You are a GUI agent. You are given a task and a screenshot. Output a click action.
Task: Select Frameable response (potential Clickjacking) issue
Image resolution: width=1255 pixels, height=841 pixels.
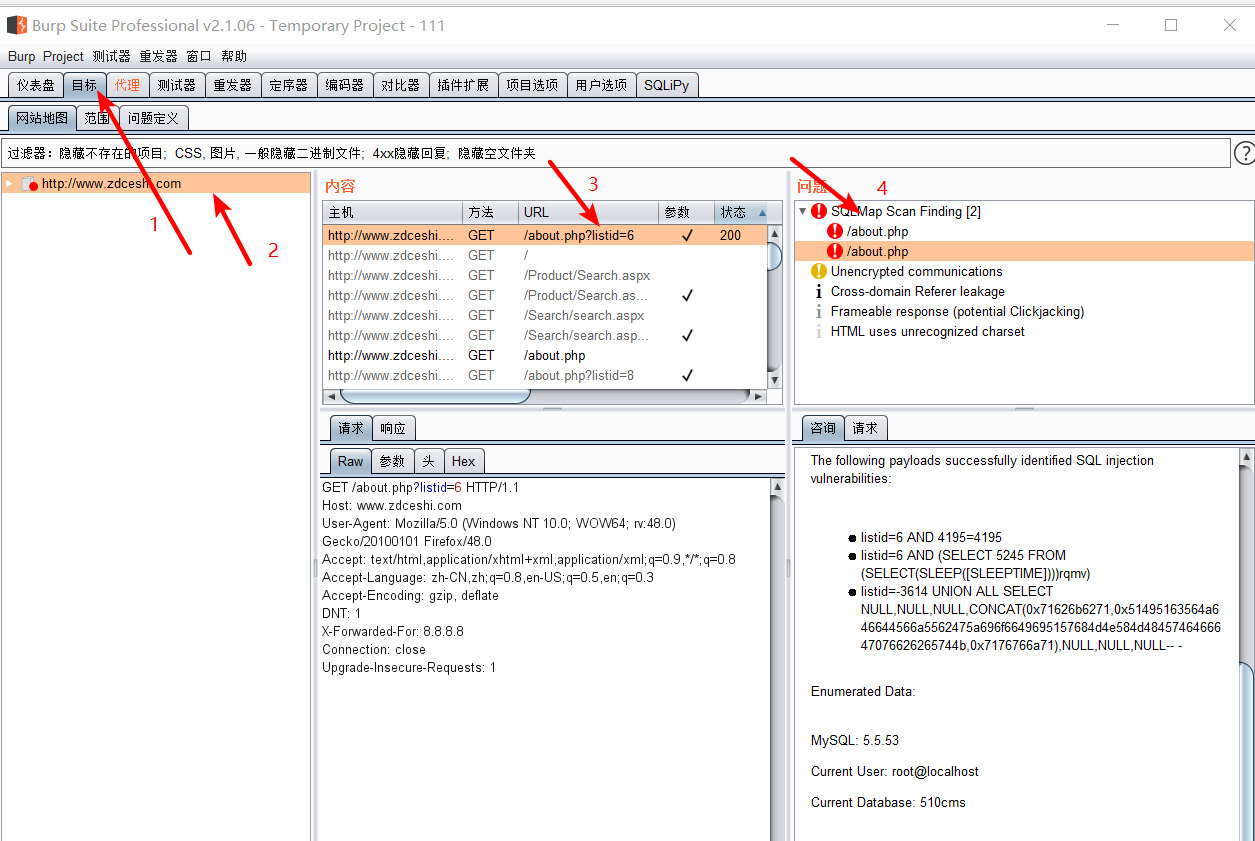[957, 311]
